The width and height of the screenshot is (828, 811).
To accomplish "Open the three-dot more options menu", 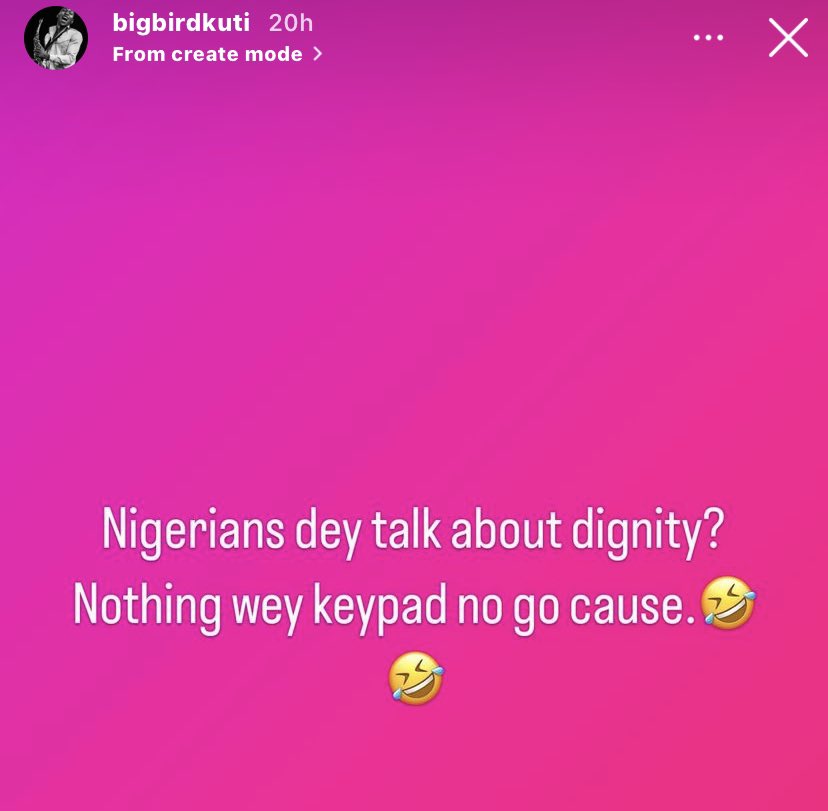I will point(708,37).
